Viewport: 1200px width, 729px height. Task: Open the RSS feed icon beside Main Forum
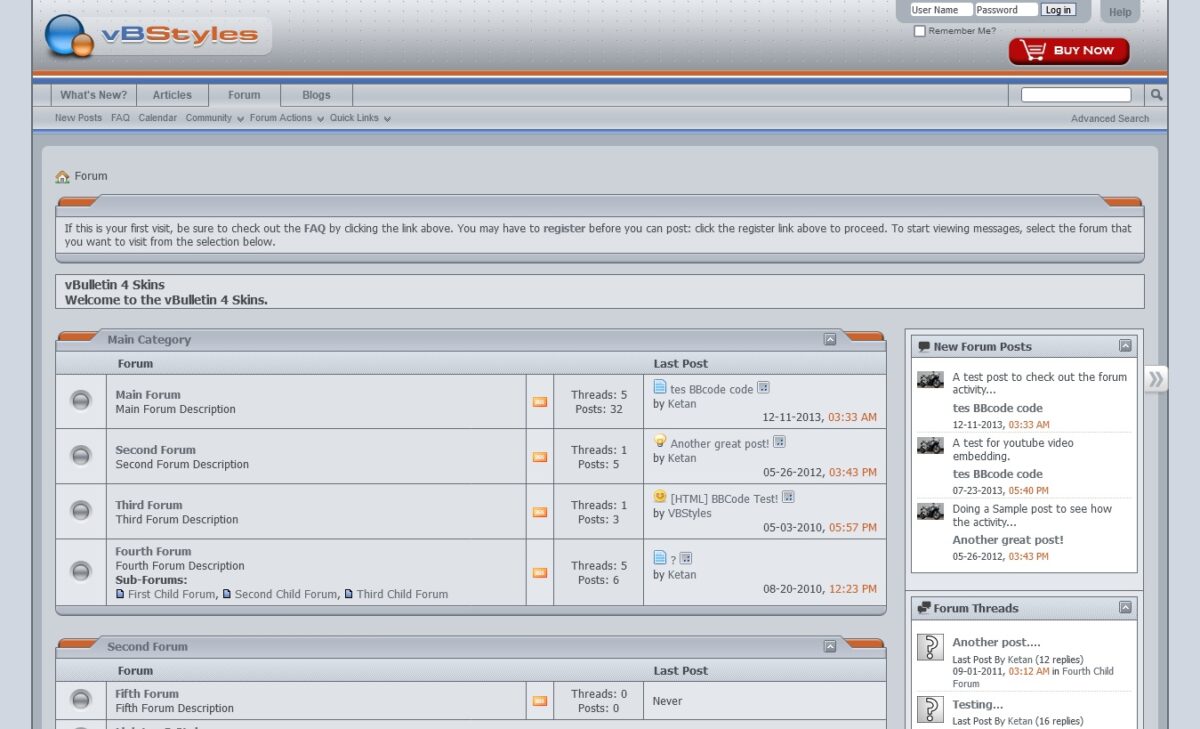[x=540, y=401]
